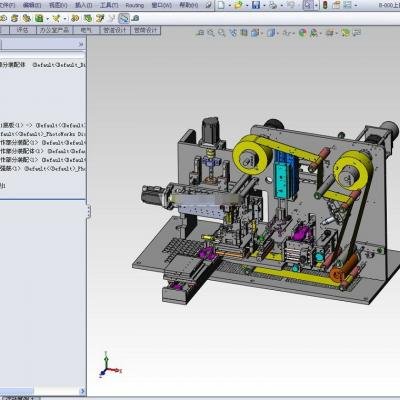The height and width of the screenshot is (400, 400).
Task: Create a new document with New icon
Action: point(221,5)
